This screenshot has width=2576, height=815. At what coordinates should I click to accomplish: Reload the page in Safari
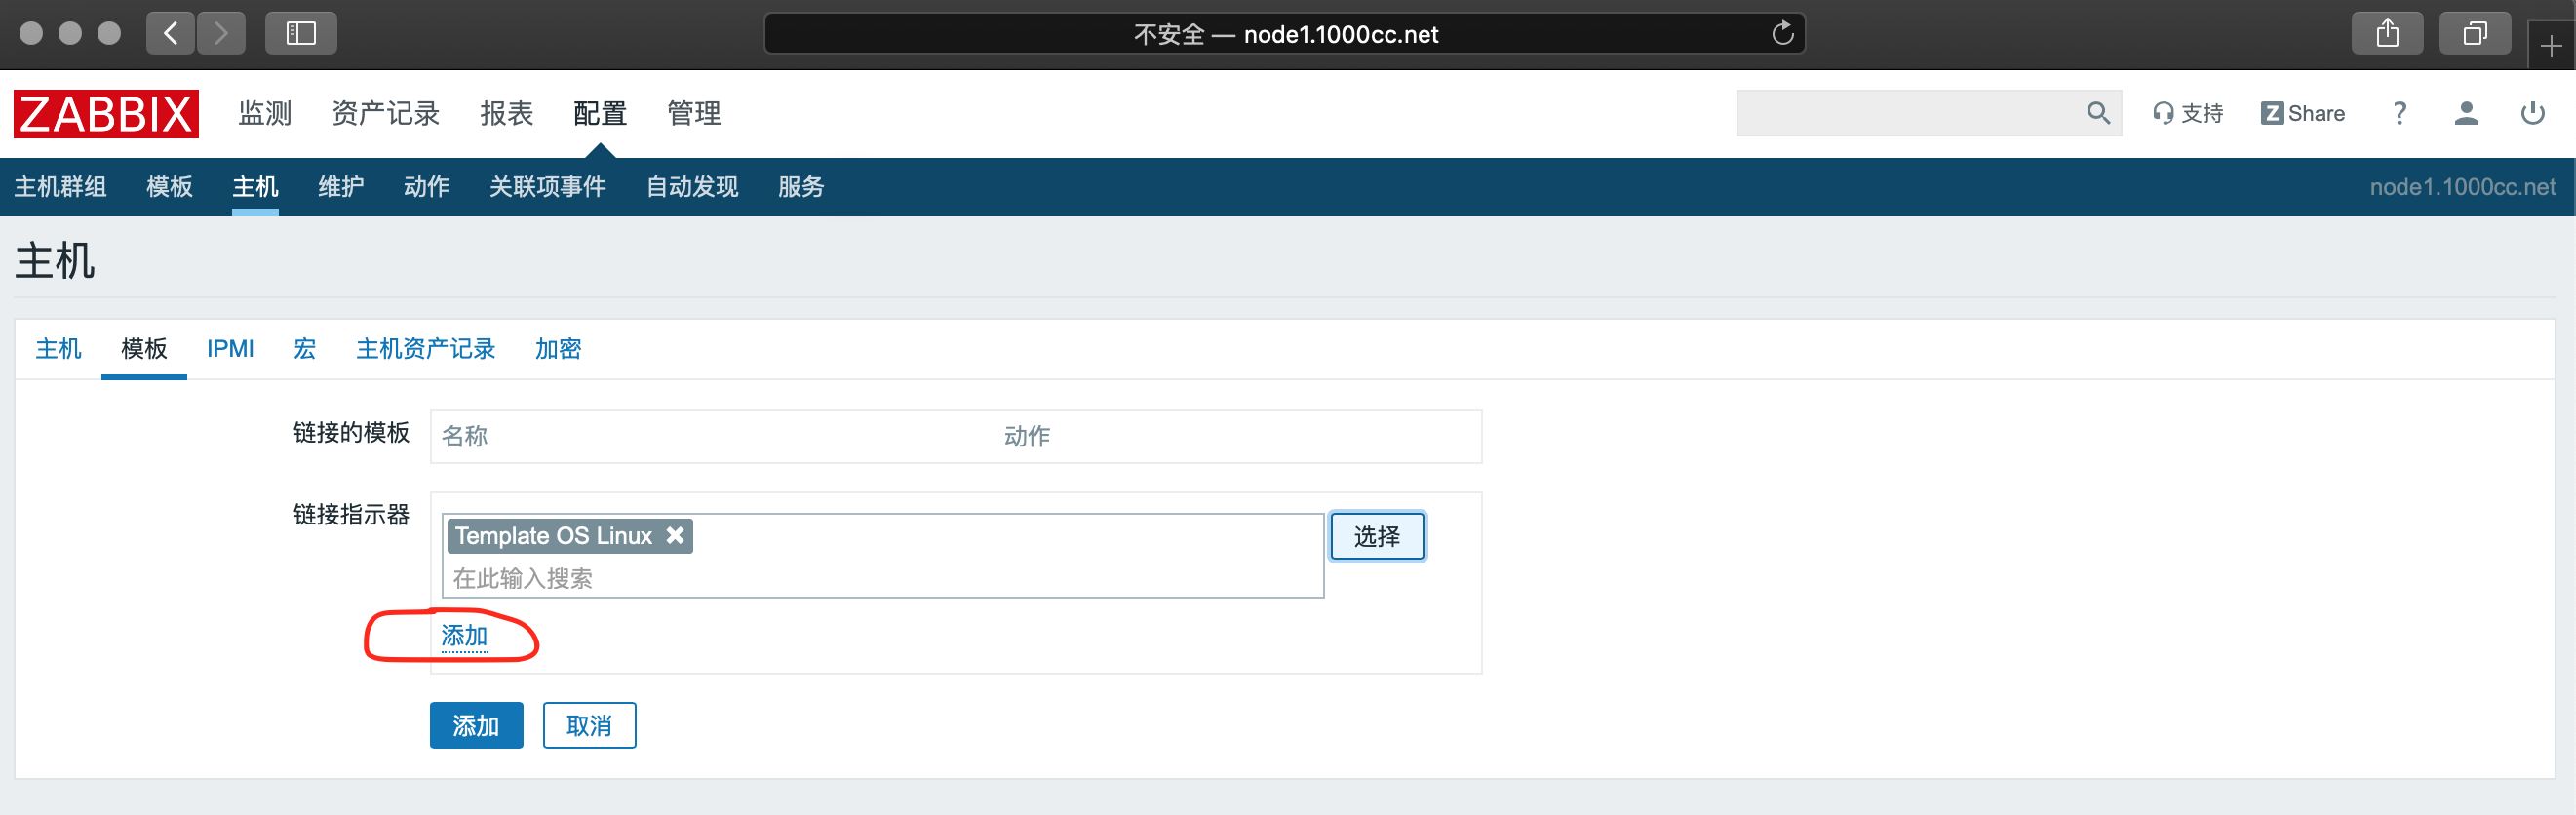(1782, 34)
